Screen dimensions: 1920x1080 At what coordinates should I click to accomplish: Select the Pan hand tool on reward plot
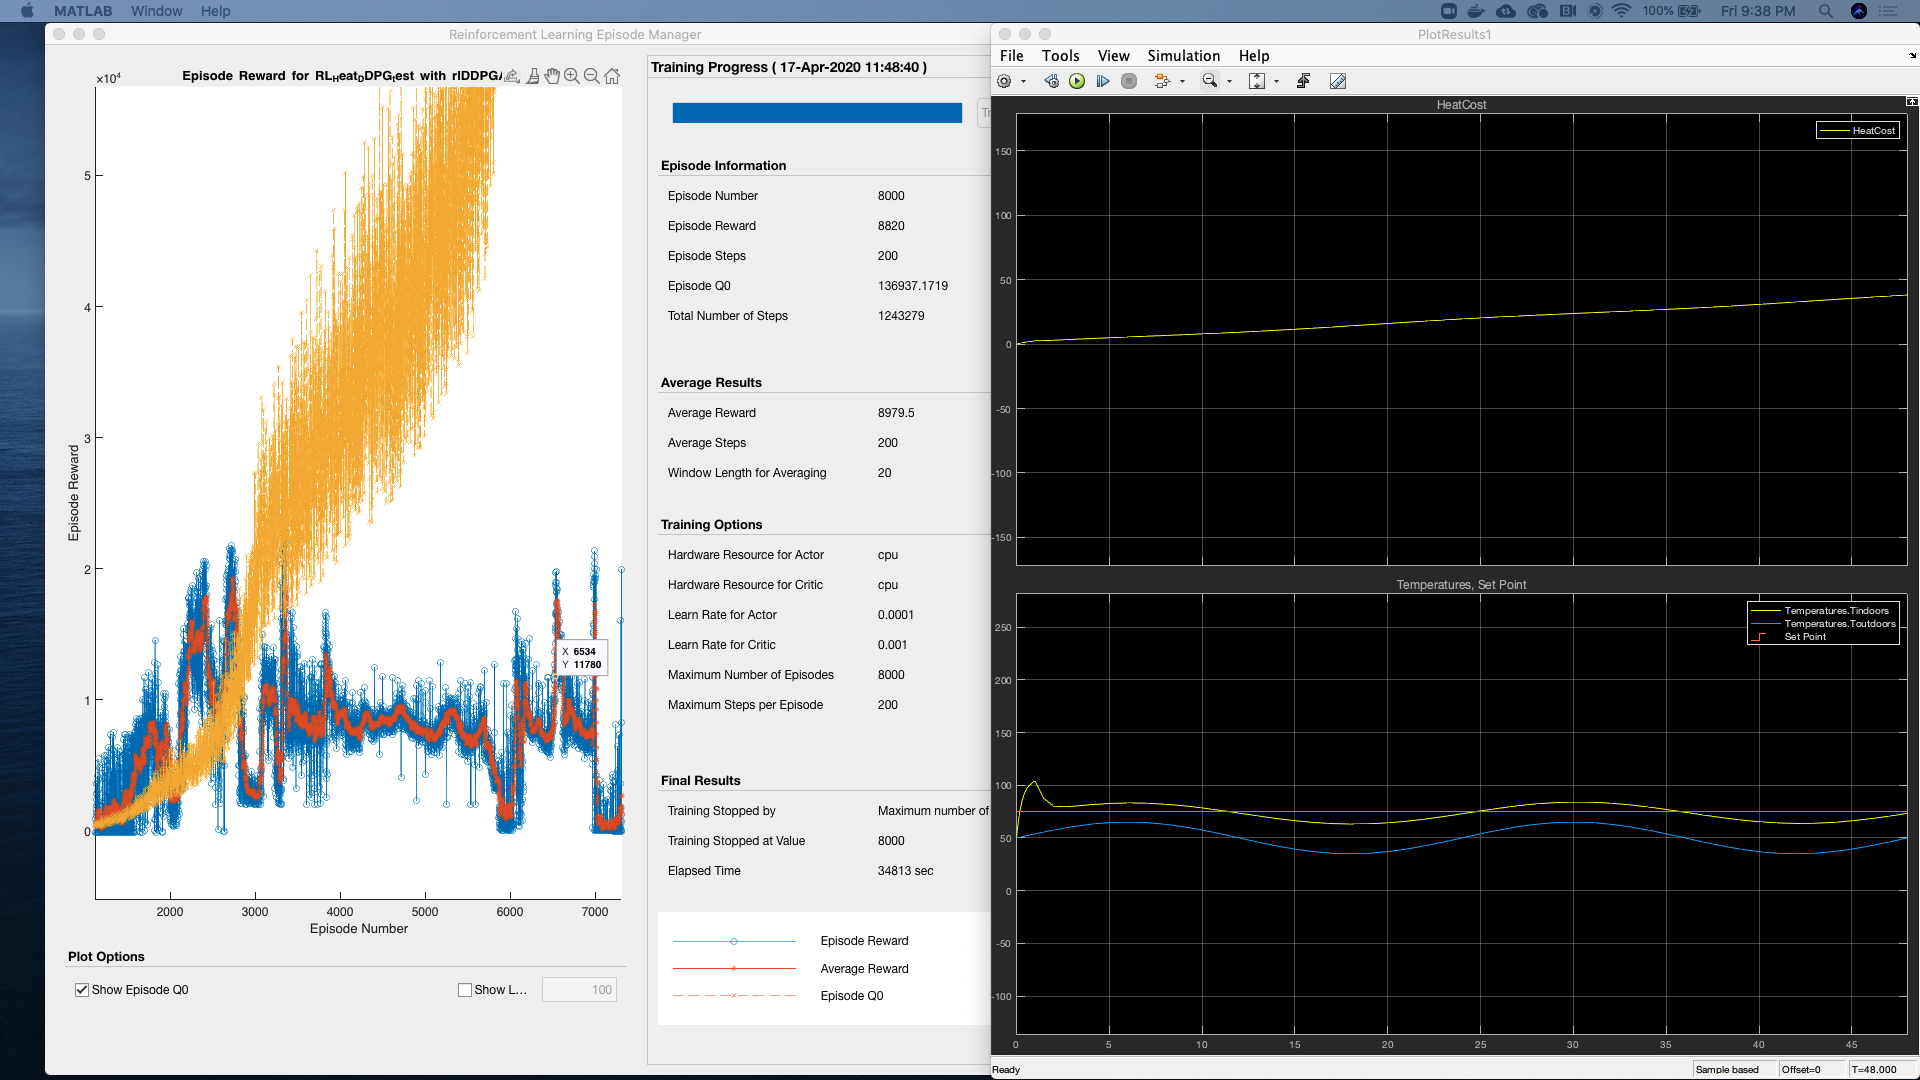tap(552, 76)
